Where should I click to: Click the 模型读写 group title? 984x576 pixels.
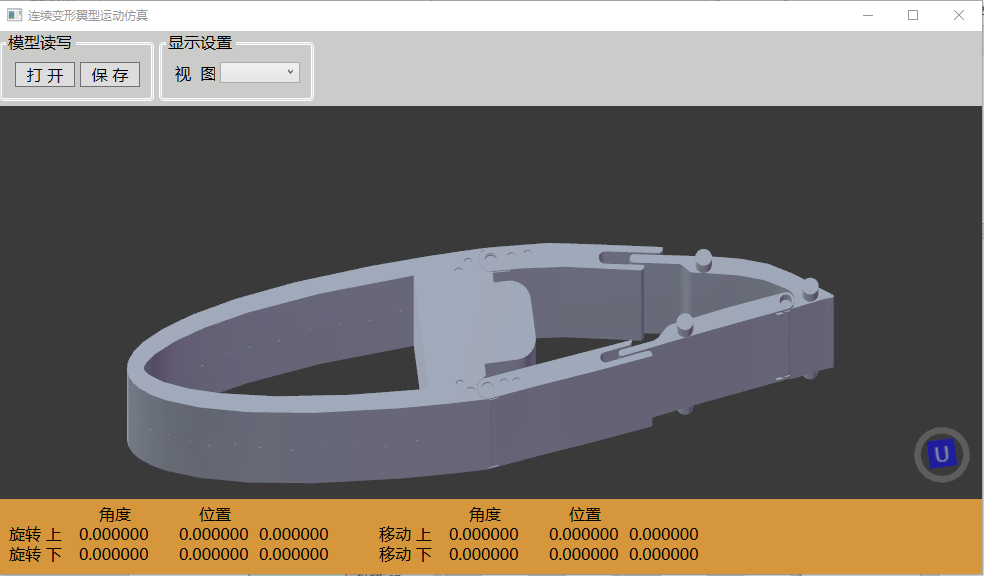(40, 43)
